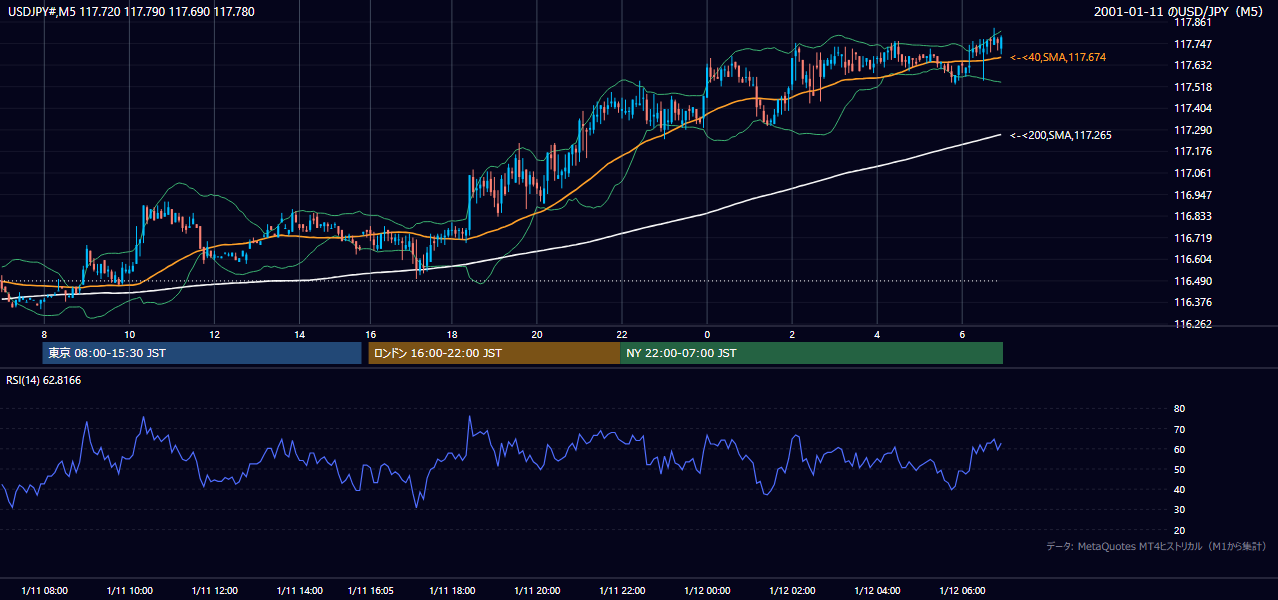Image resolution: width=1278 pixels, height=600 pixels.
Task: Click price axis value 116.490
Action: coord(1193,281)
